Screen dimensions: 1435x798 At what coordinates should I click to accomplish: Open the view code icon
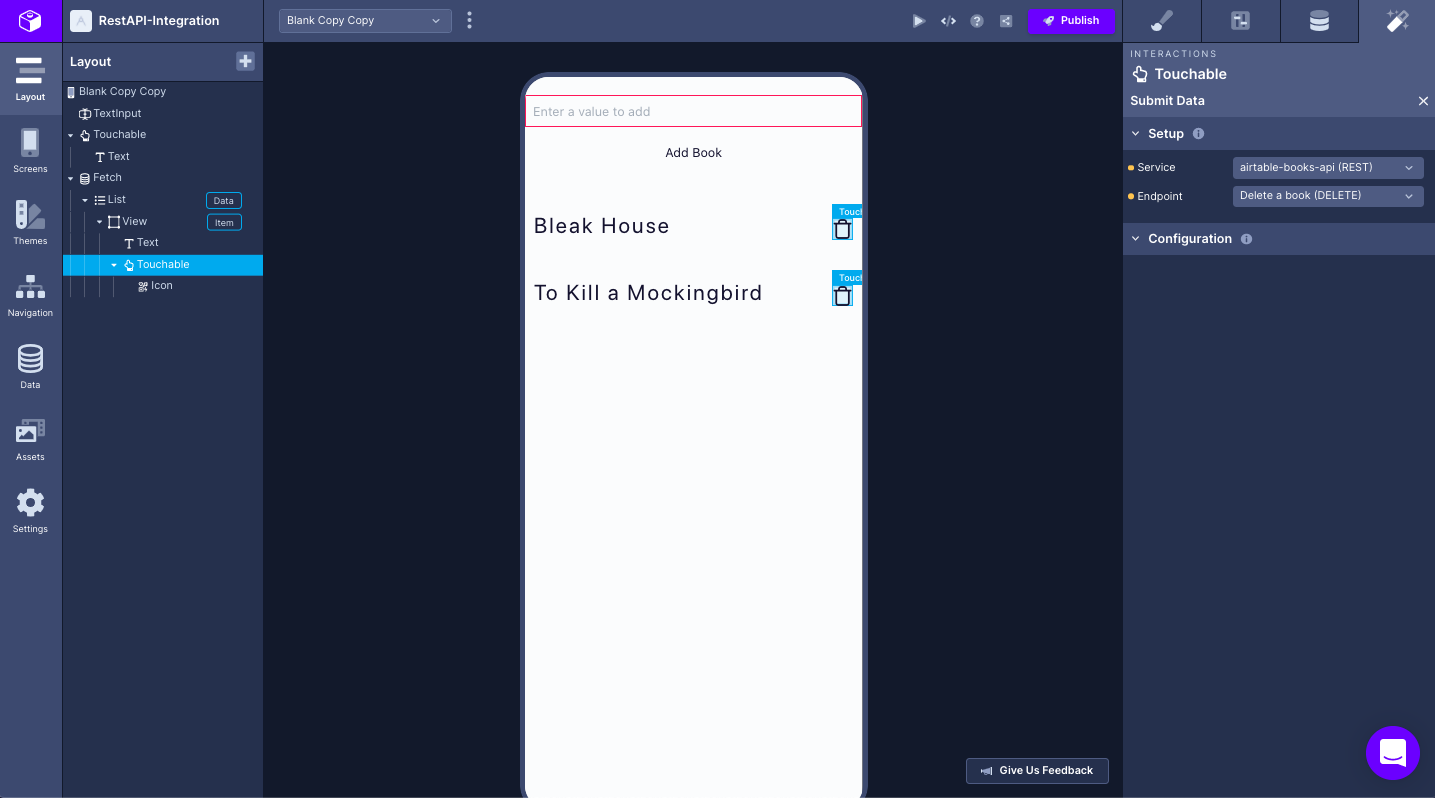tap(948, 21)
